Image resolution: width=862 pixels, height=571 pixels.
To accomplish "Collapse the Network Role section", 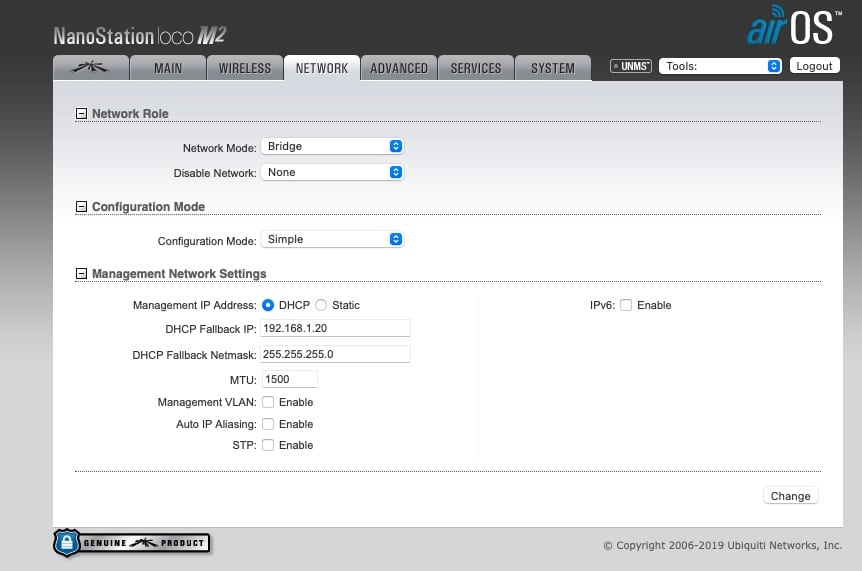I will 81,113.
